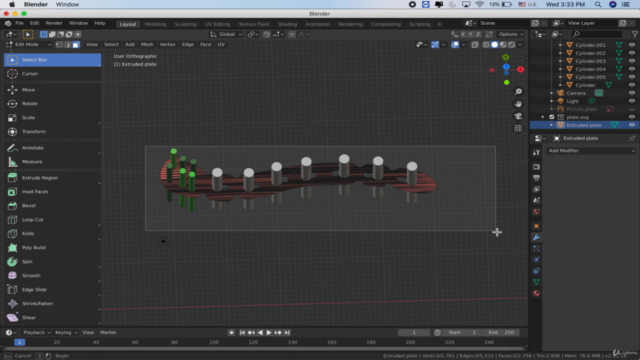640x360 pixels.
Task: Open the Add Modifier dropdown
Action: coord(591,151)
